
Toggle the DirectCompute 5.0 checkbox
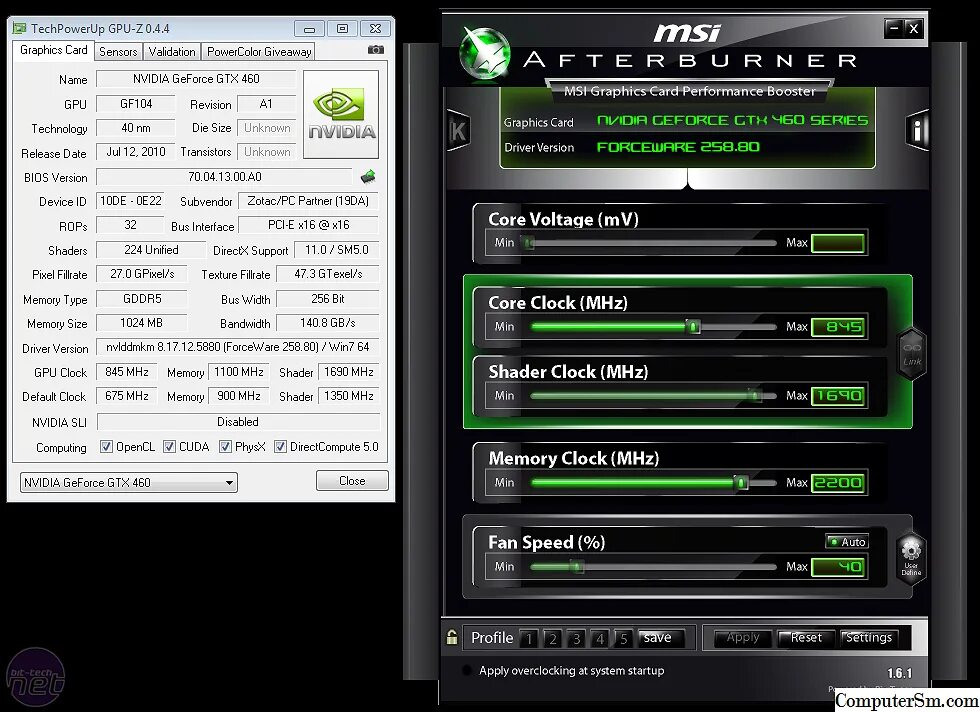[x=280, y=446]
